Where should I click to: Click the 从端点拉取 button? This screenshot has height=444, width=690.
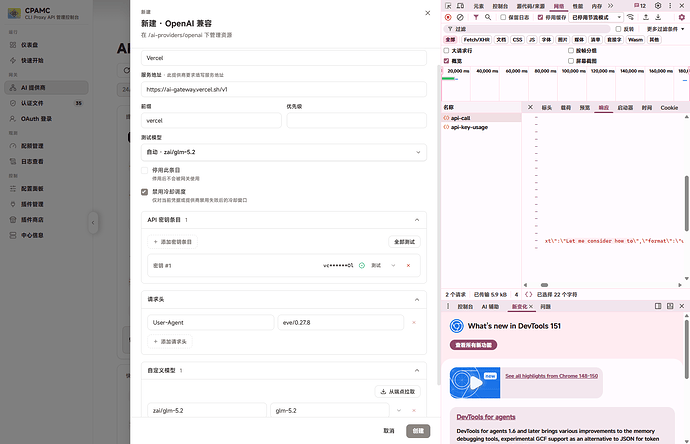point(397,392)
